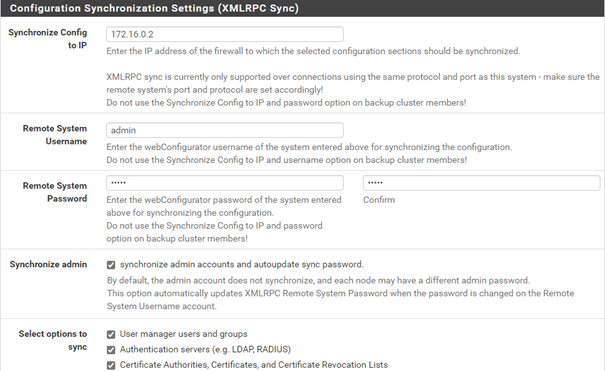Click 'Authentication servers (e.g. LDAP, RADIUS)' text
This screenshot has height=371, width=605.
coord(205,349)
